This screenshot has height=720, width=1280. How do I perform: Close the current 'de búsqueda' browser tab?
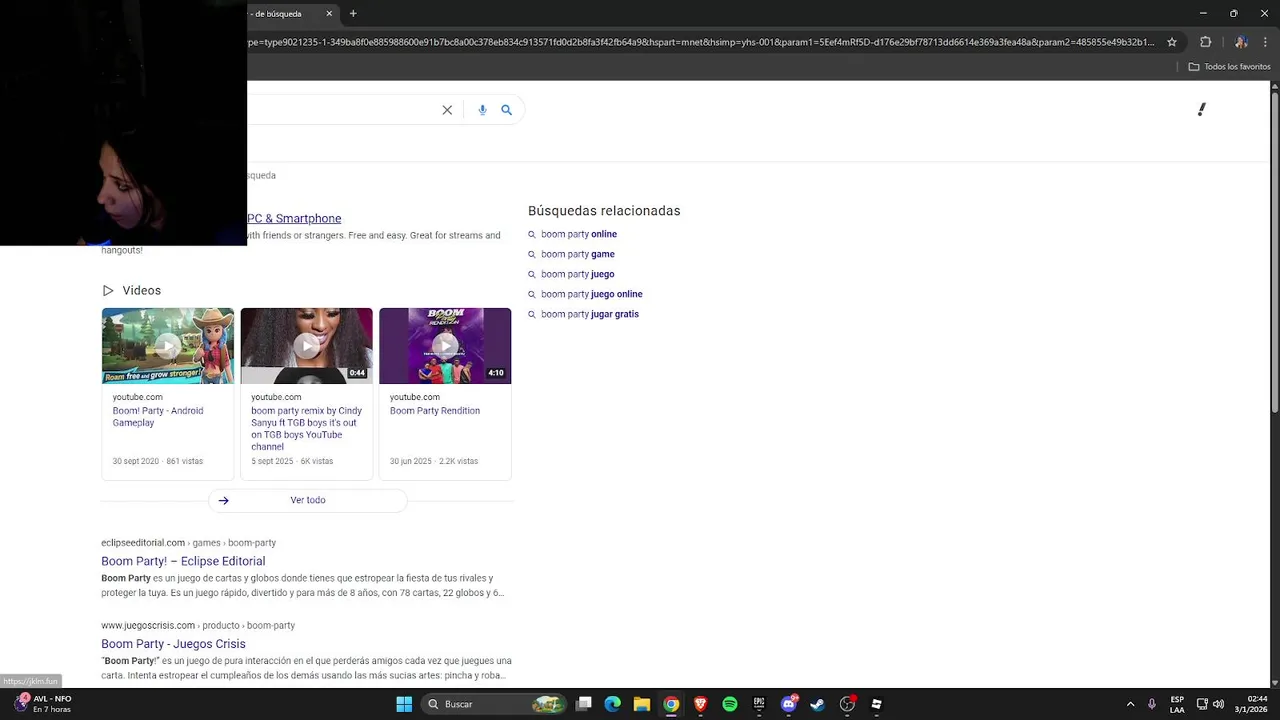(329, 14)
